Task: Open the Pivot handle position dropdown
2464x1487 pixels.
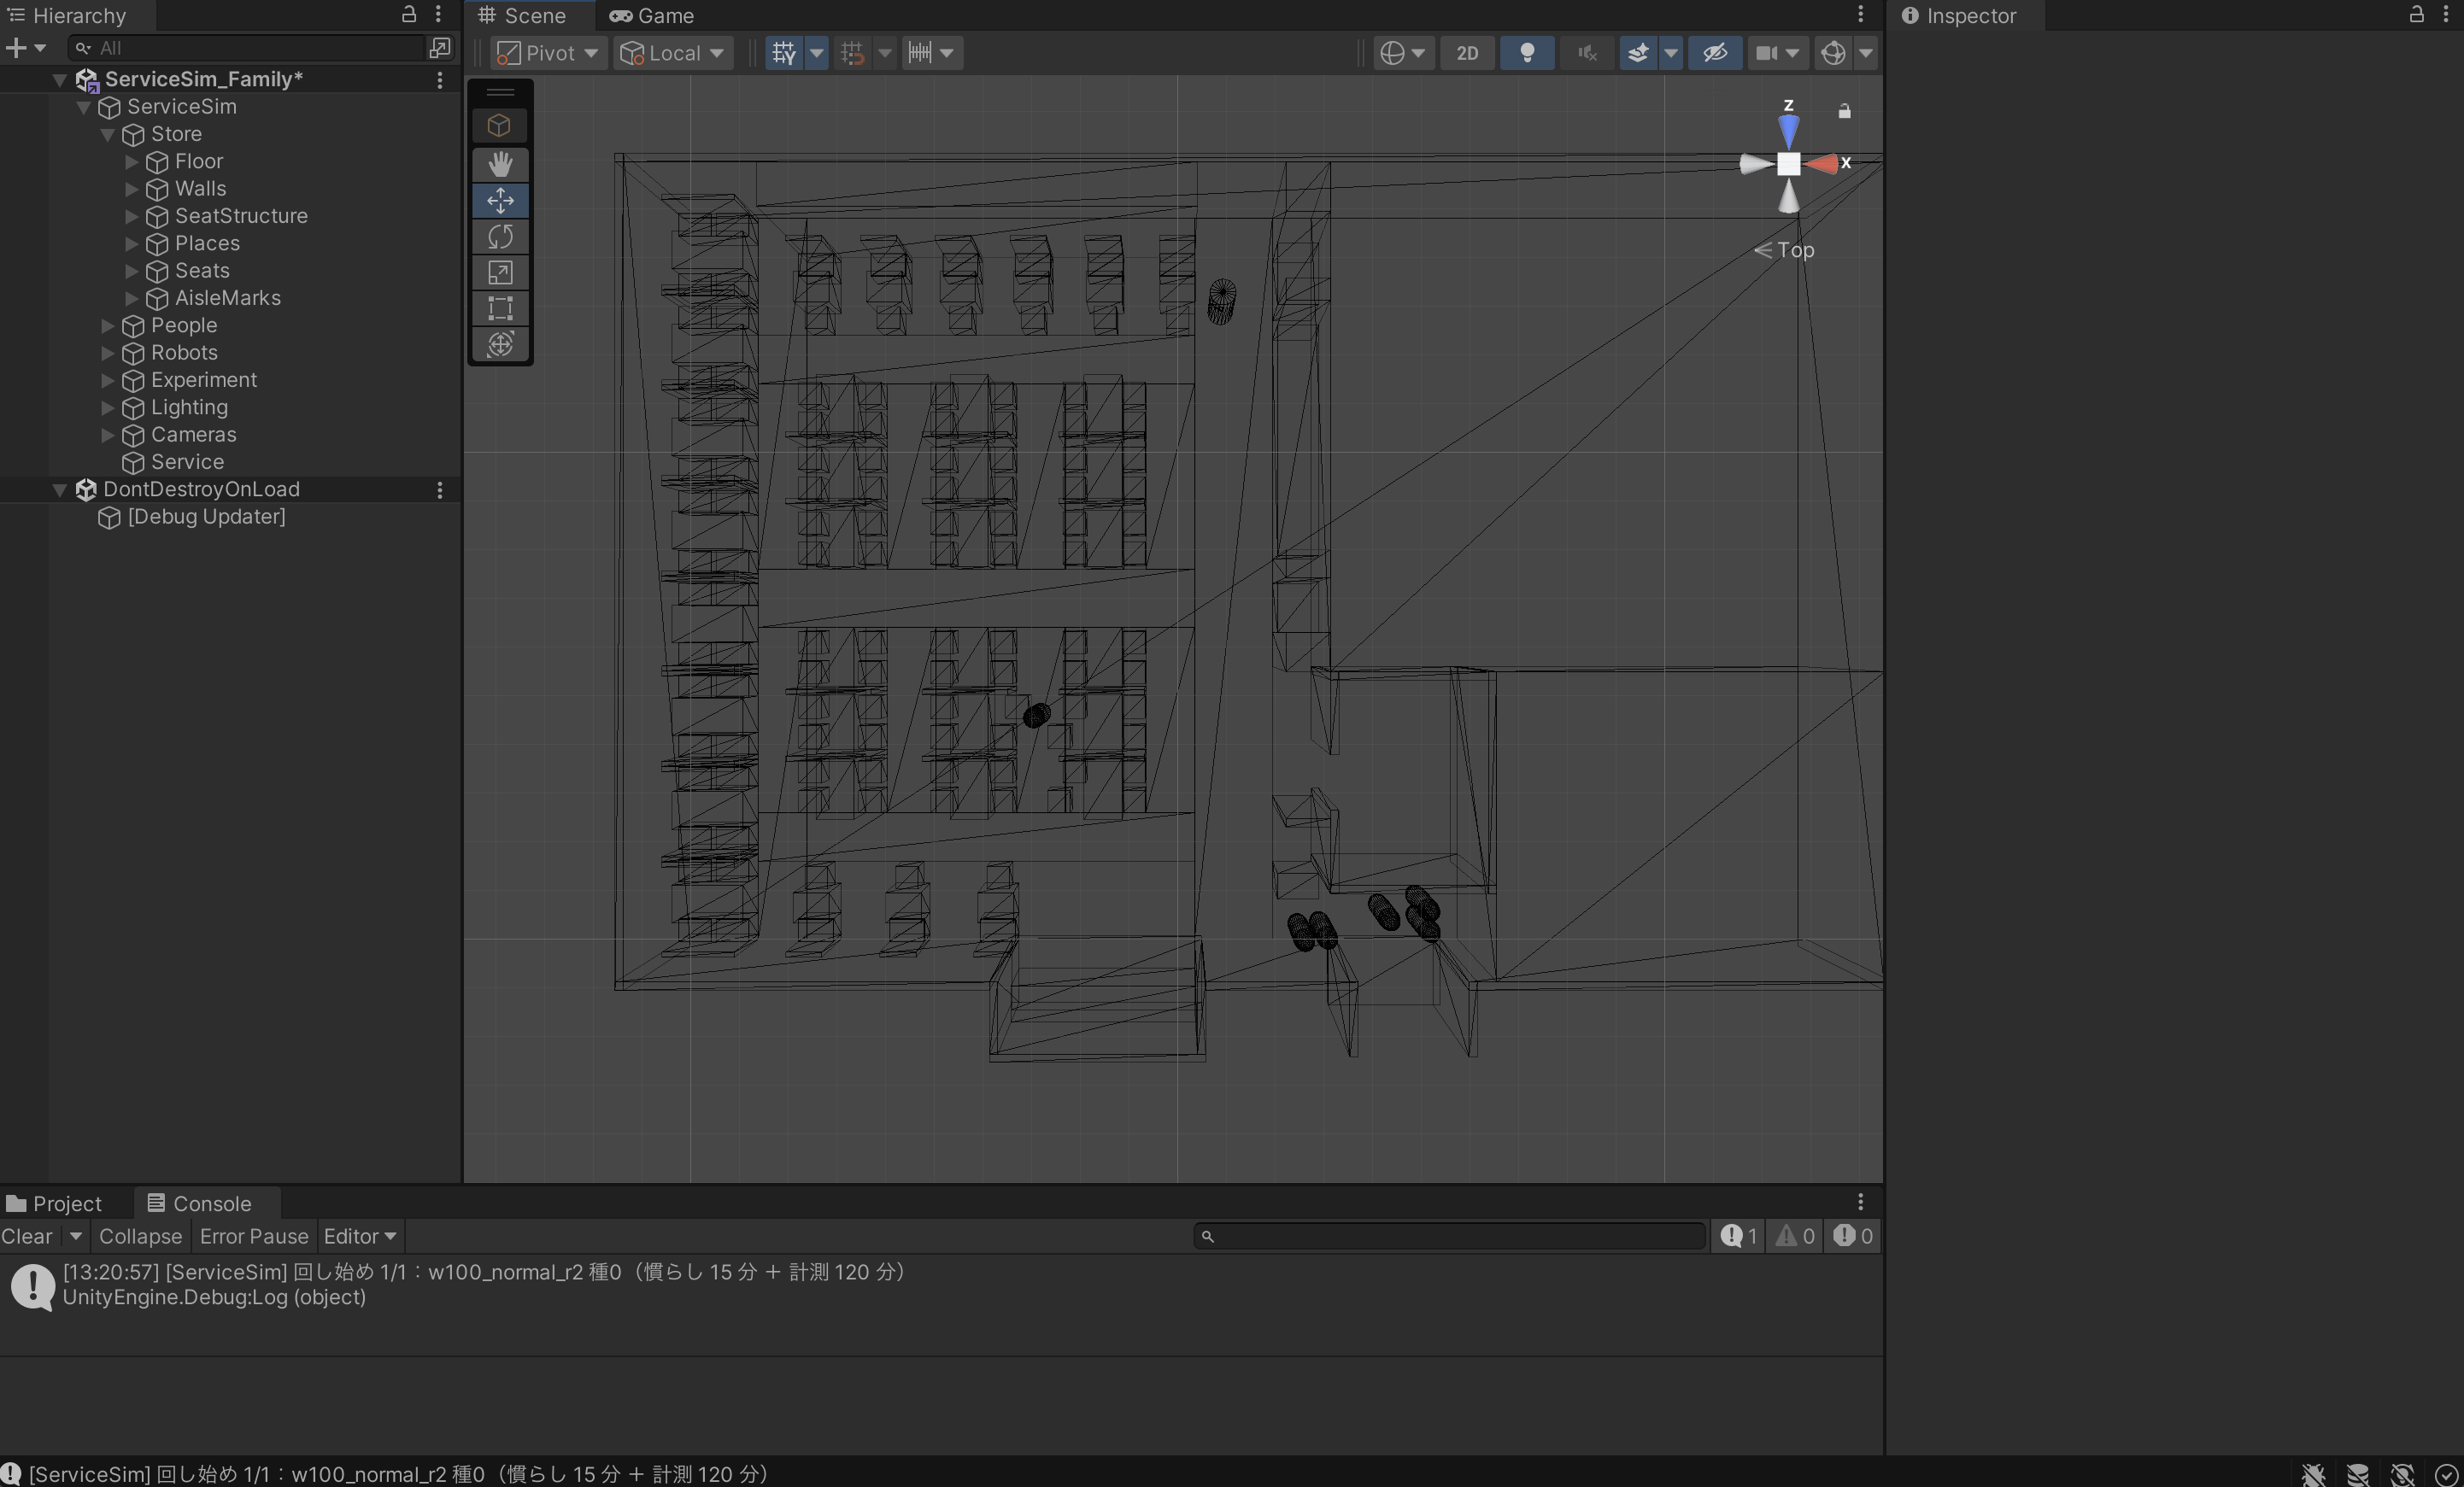Action: click(x=549, y=53)
